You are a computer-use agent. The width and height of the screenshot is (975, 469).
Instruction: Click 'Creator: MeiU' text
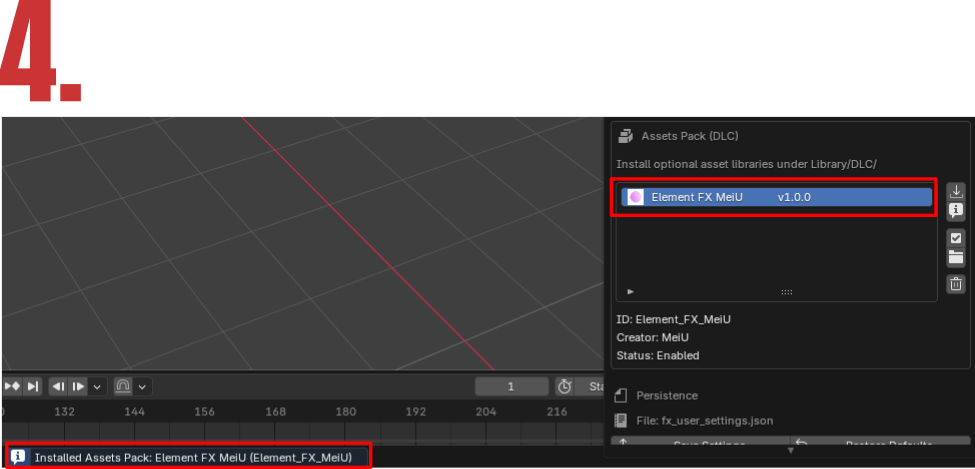tap(652, 337)
